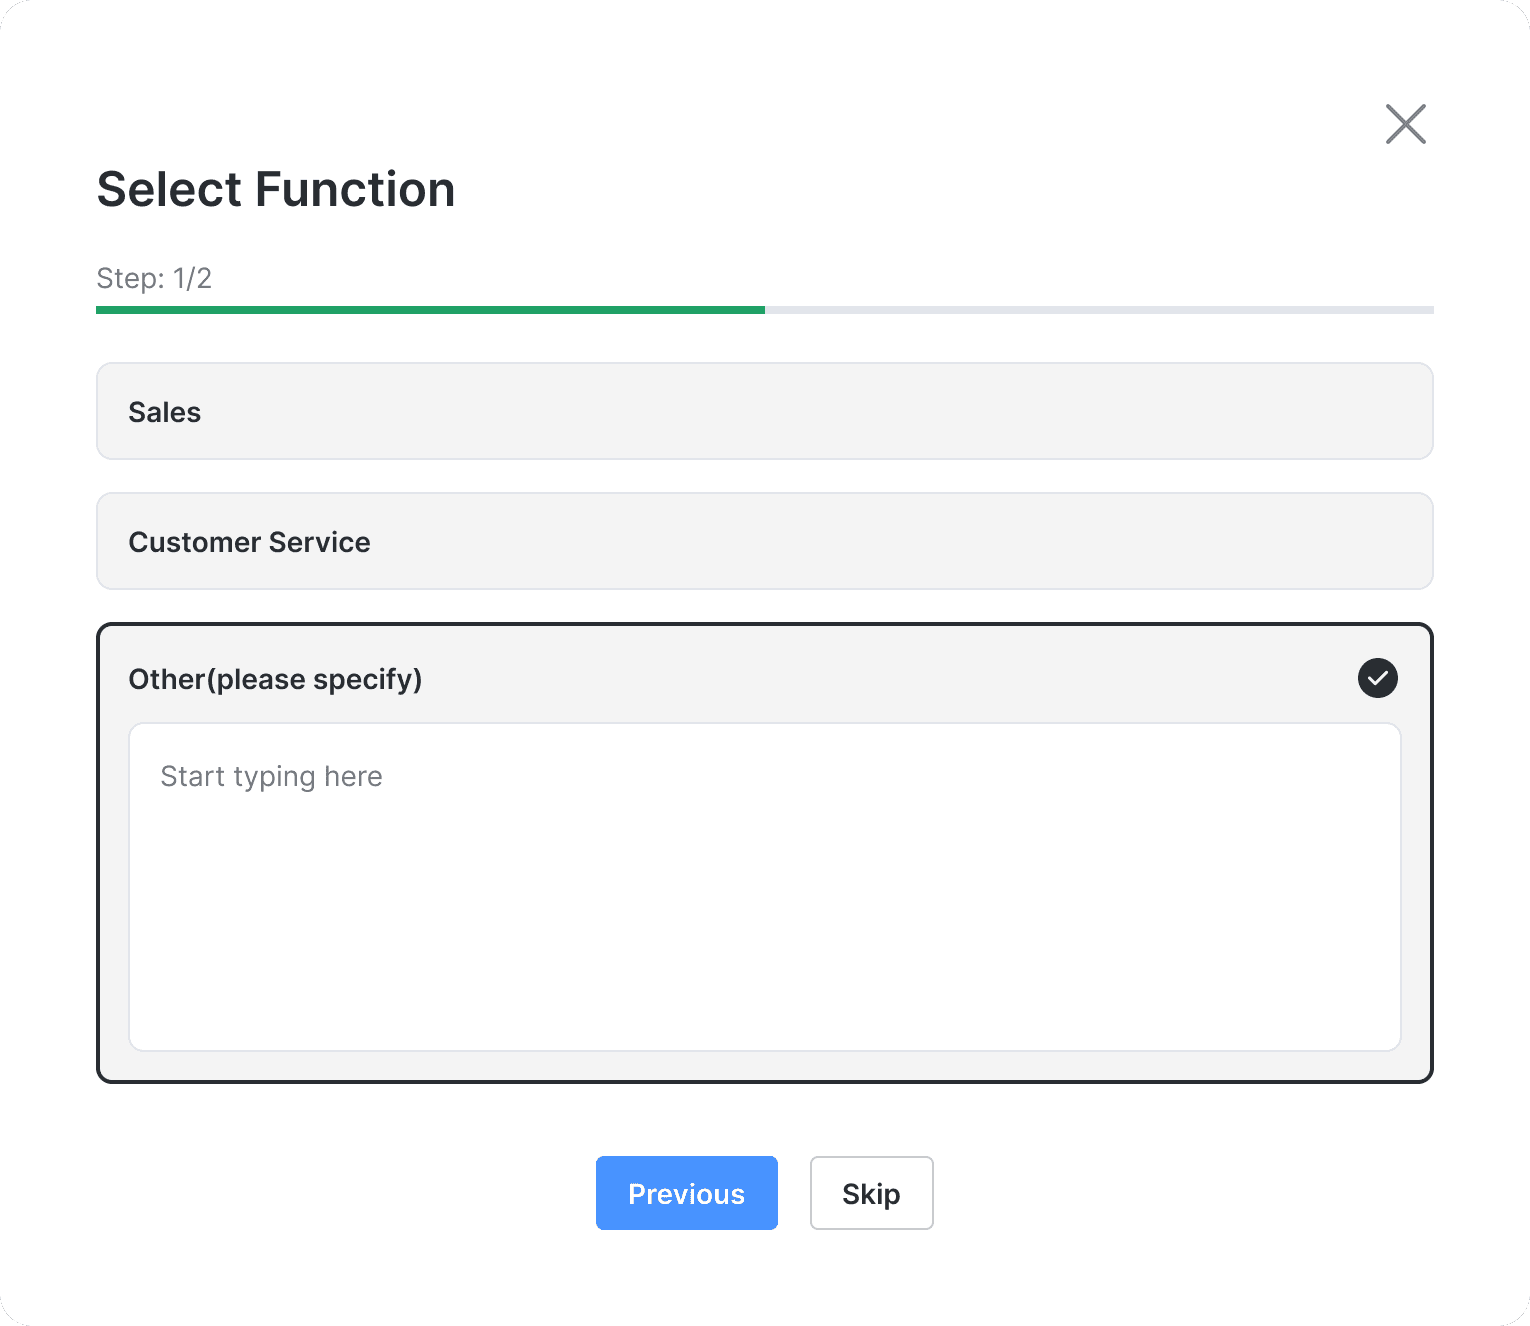
Task: Click the unfilled gray progress bar portion
Action: click(x=1098, y=310)
